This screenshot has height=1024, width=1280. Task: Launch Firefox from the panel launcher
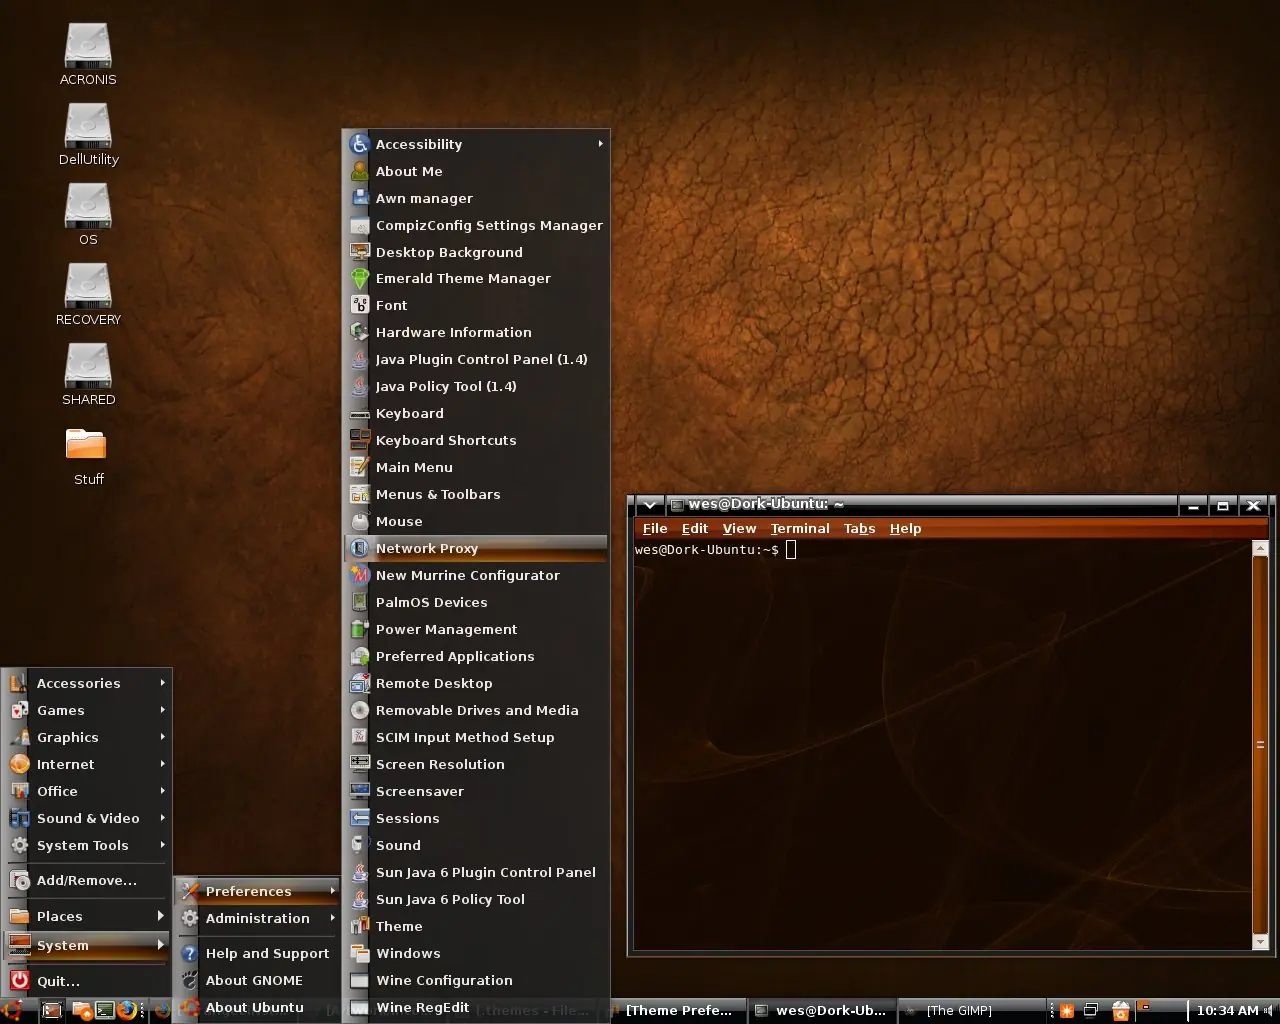click(127, 1010)
